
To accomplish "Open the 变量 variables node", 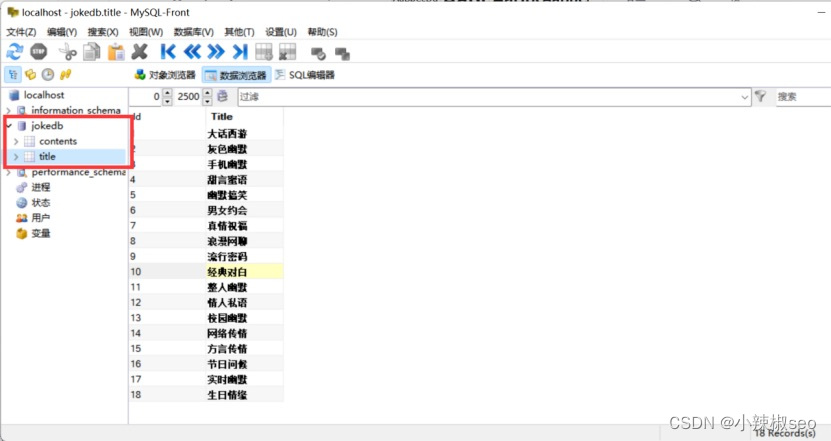I will (33, 233).
